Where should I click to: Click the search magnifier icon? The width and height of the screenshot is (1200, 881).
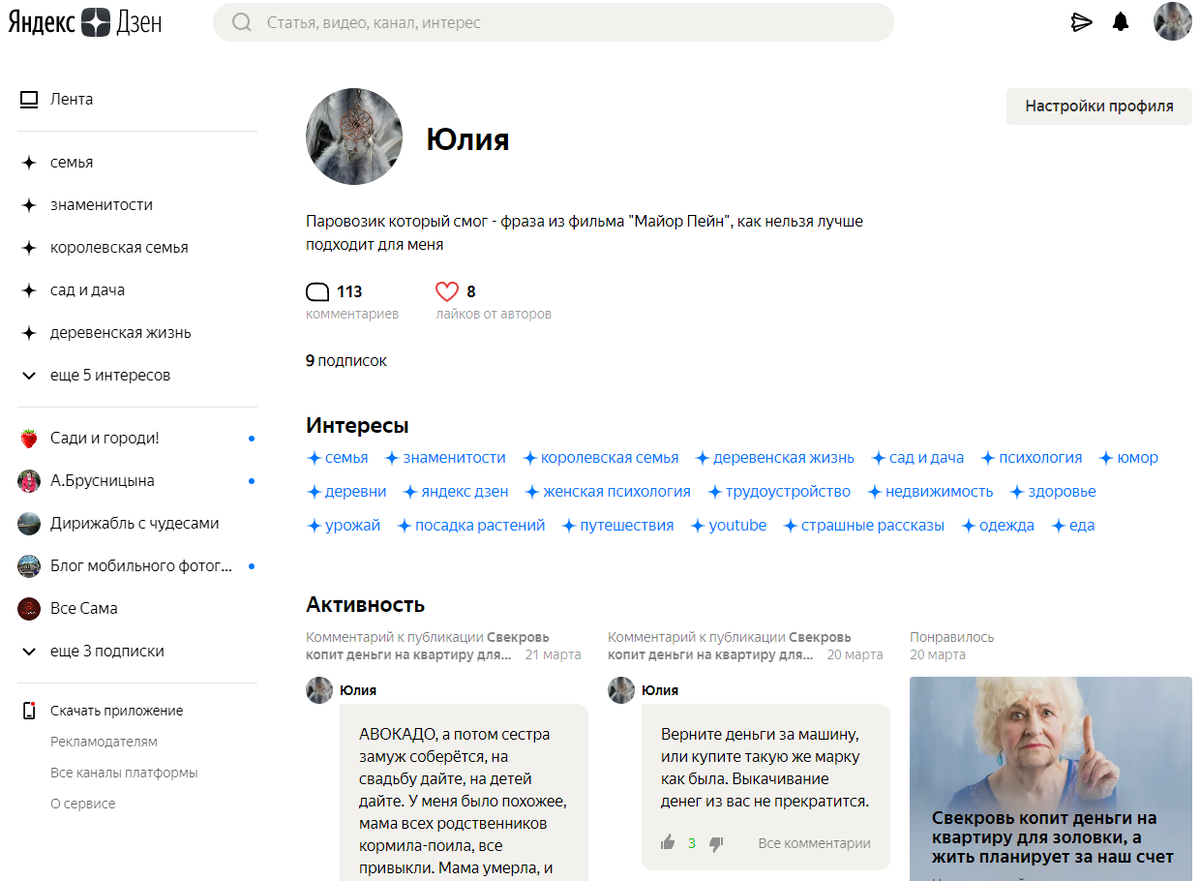241,22
